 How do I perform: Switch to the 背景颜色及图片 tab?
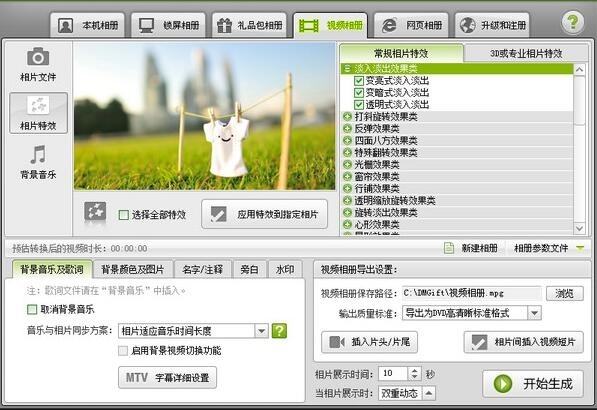point(132,270)
